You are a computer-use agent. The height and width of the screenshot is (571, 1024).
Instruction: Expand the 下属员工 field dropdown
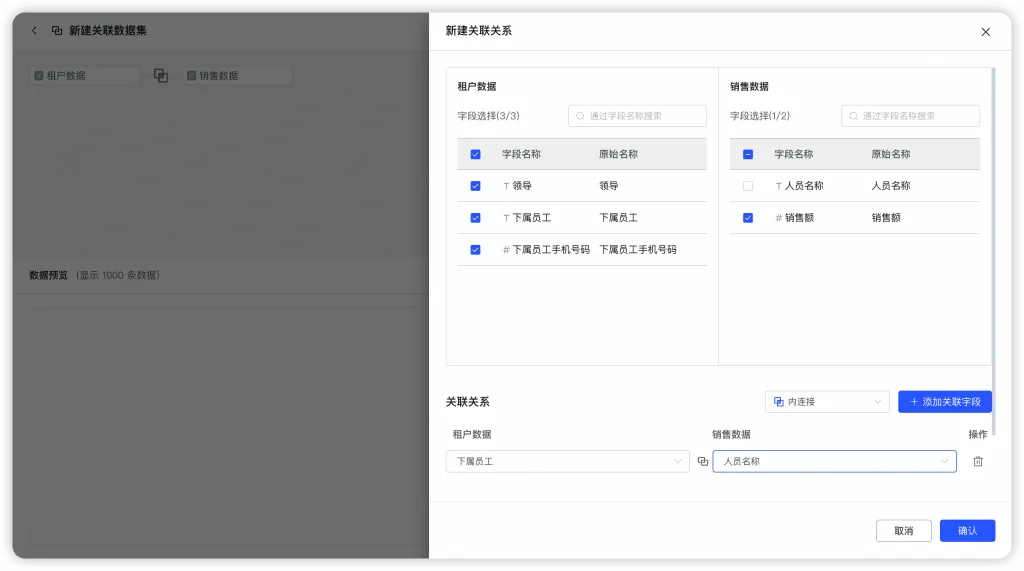coord(568,461)
